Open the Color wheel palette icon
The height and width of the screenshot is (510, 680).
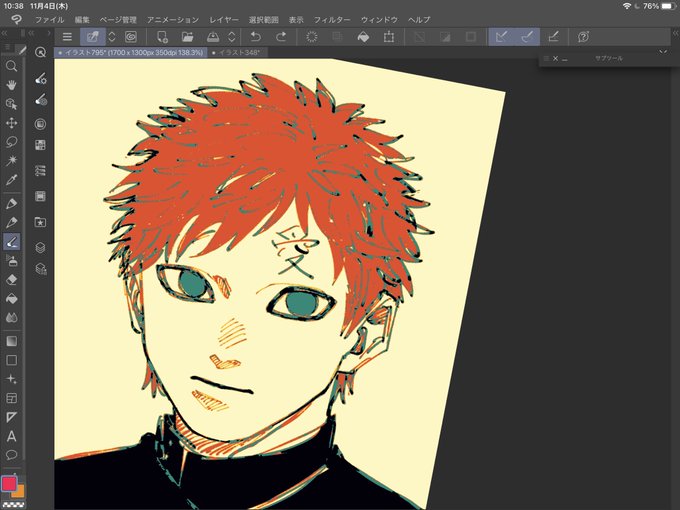pos(40,124)
